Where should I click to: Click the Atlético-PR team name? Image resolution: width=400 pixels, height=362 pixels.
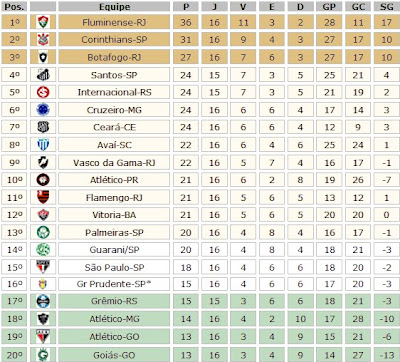pos(114,180)
